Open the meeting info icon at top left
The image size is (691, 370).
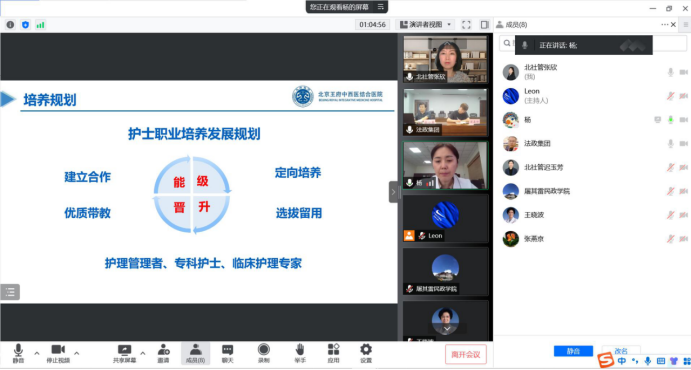point(10,25)
